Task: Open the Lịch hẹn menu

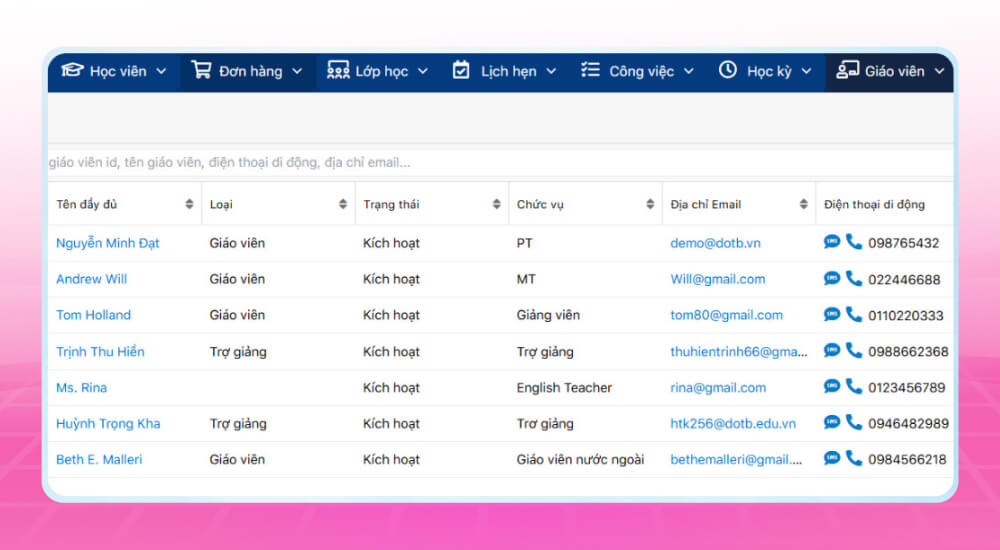Action: point(505,71)
